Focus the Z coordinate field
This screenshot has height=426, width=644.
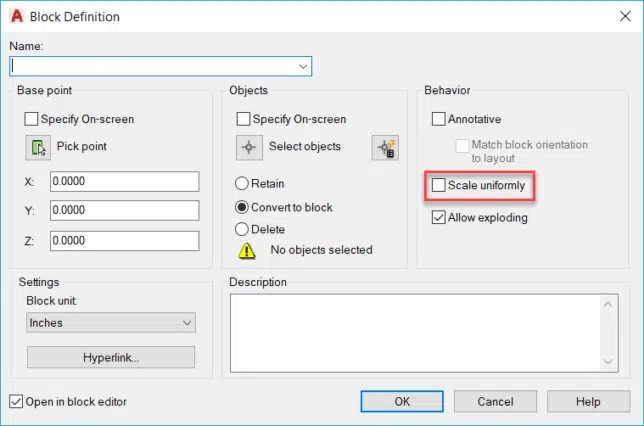pyautogui.click(x=125, y=241)
